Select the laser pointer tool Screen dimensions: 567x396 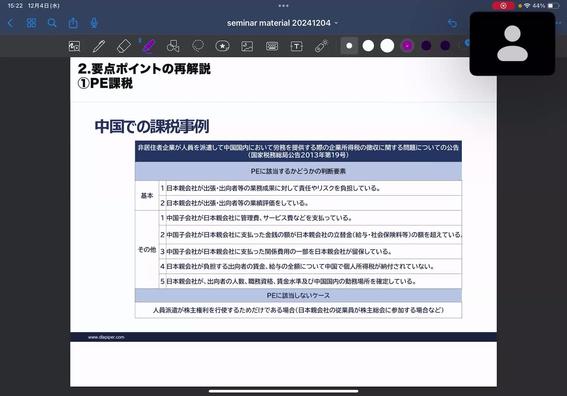tap(321, 46)
